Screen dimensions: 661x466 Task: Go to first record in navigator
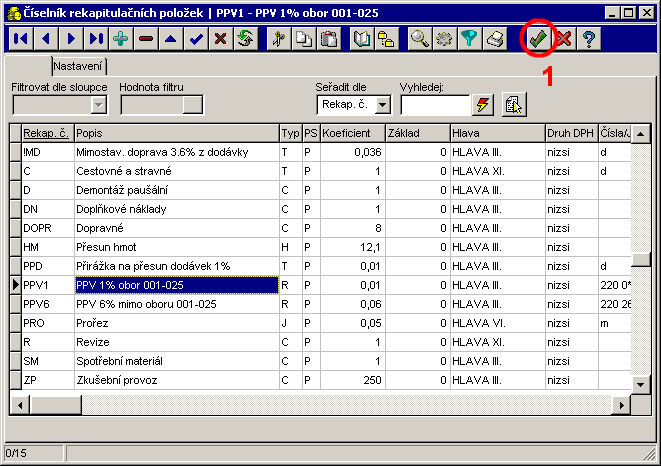coord(20,39)
